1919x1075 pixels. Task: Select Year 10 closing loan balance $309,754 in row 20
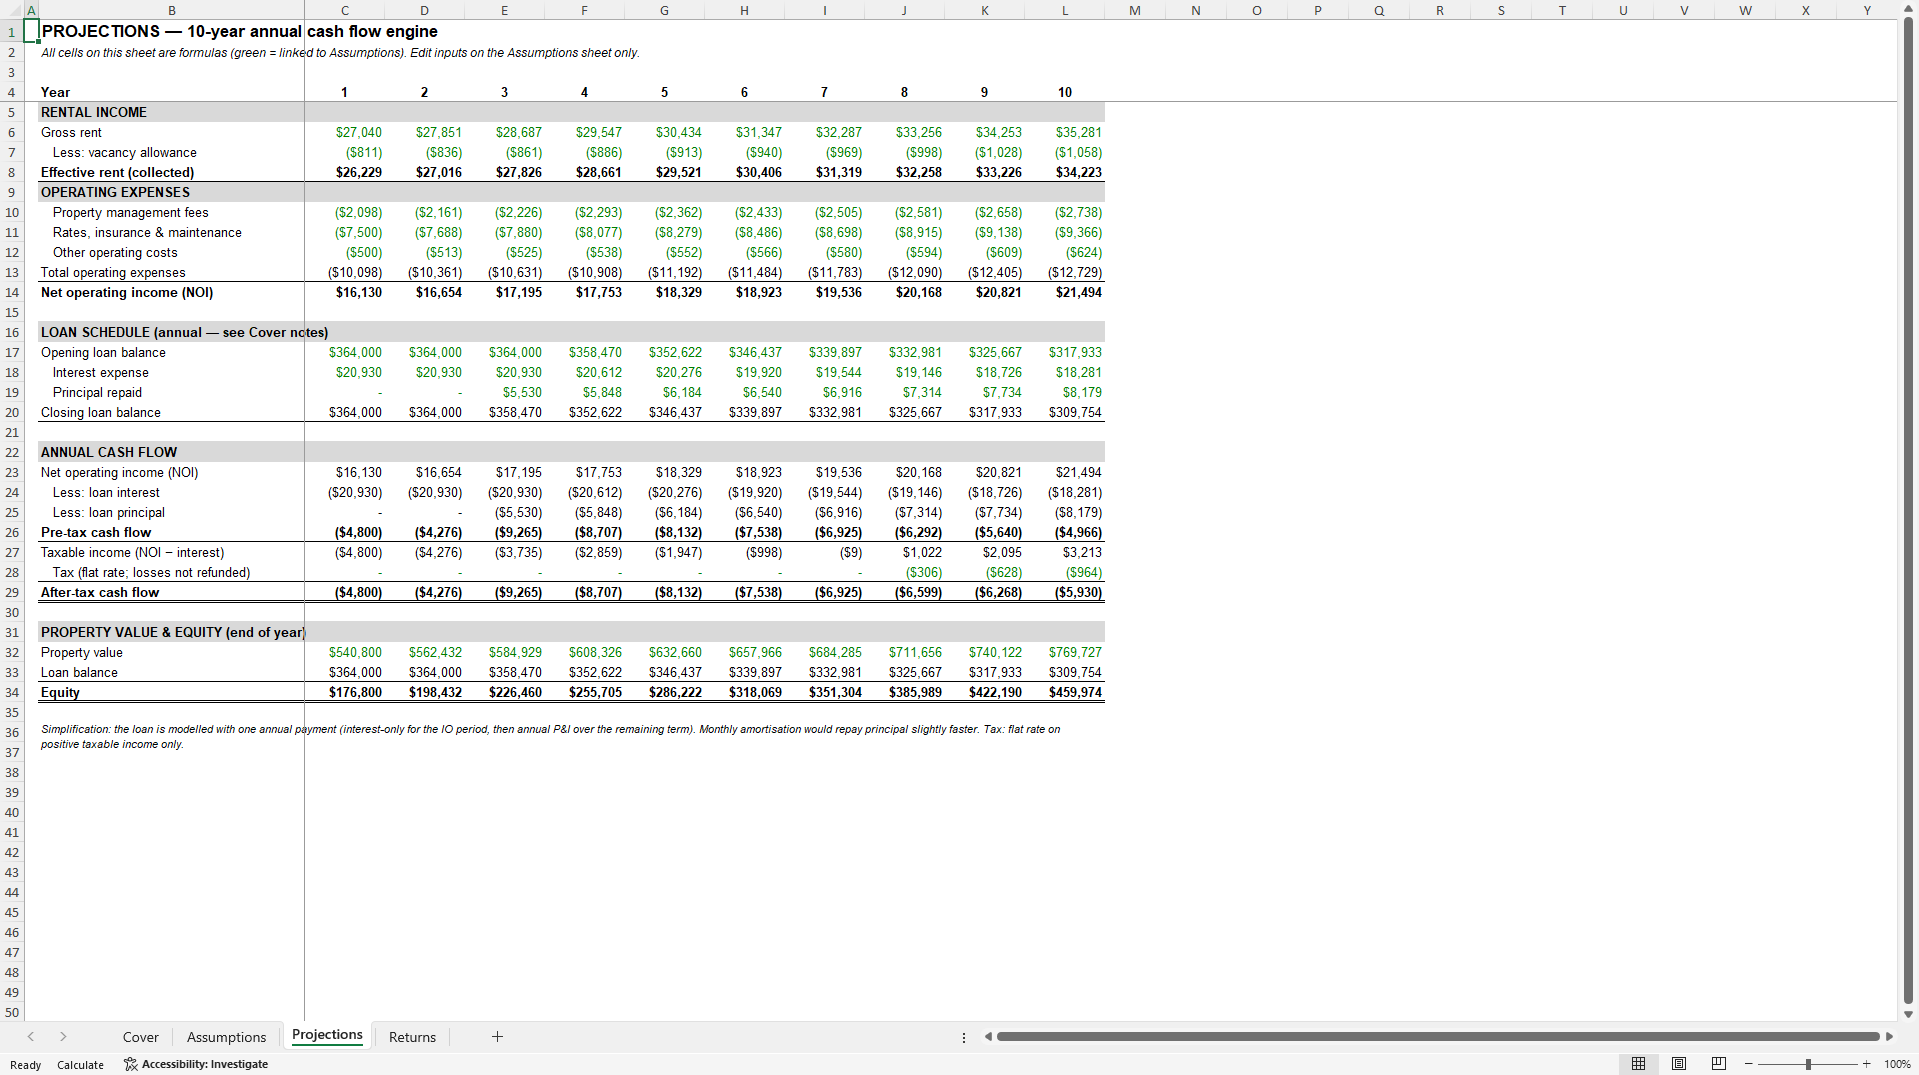[1065, 412]
